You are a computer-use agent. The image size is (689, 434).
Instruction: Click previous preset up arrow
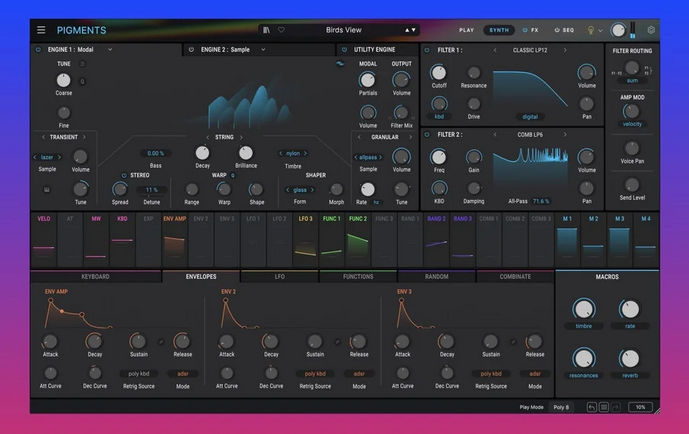407,30
